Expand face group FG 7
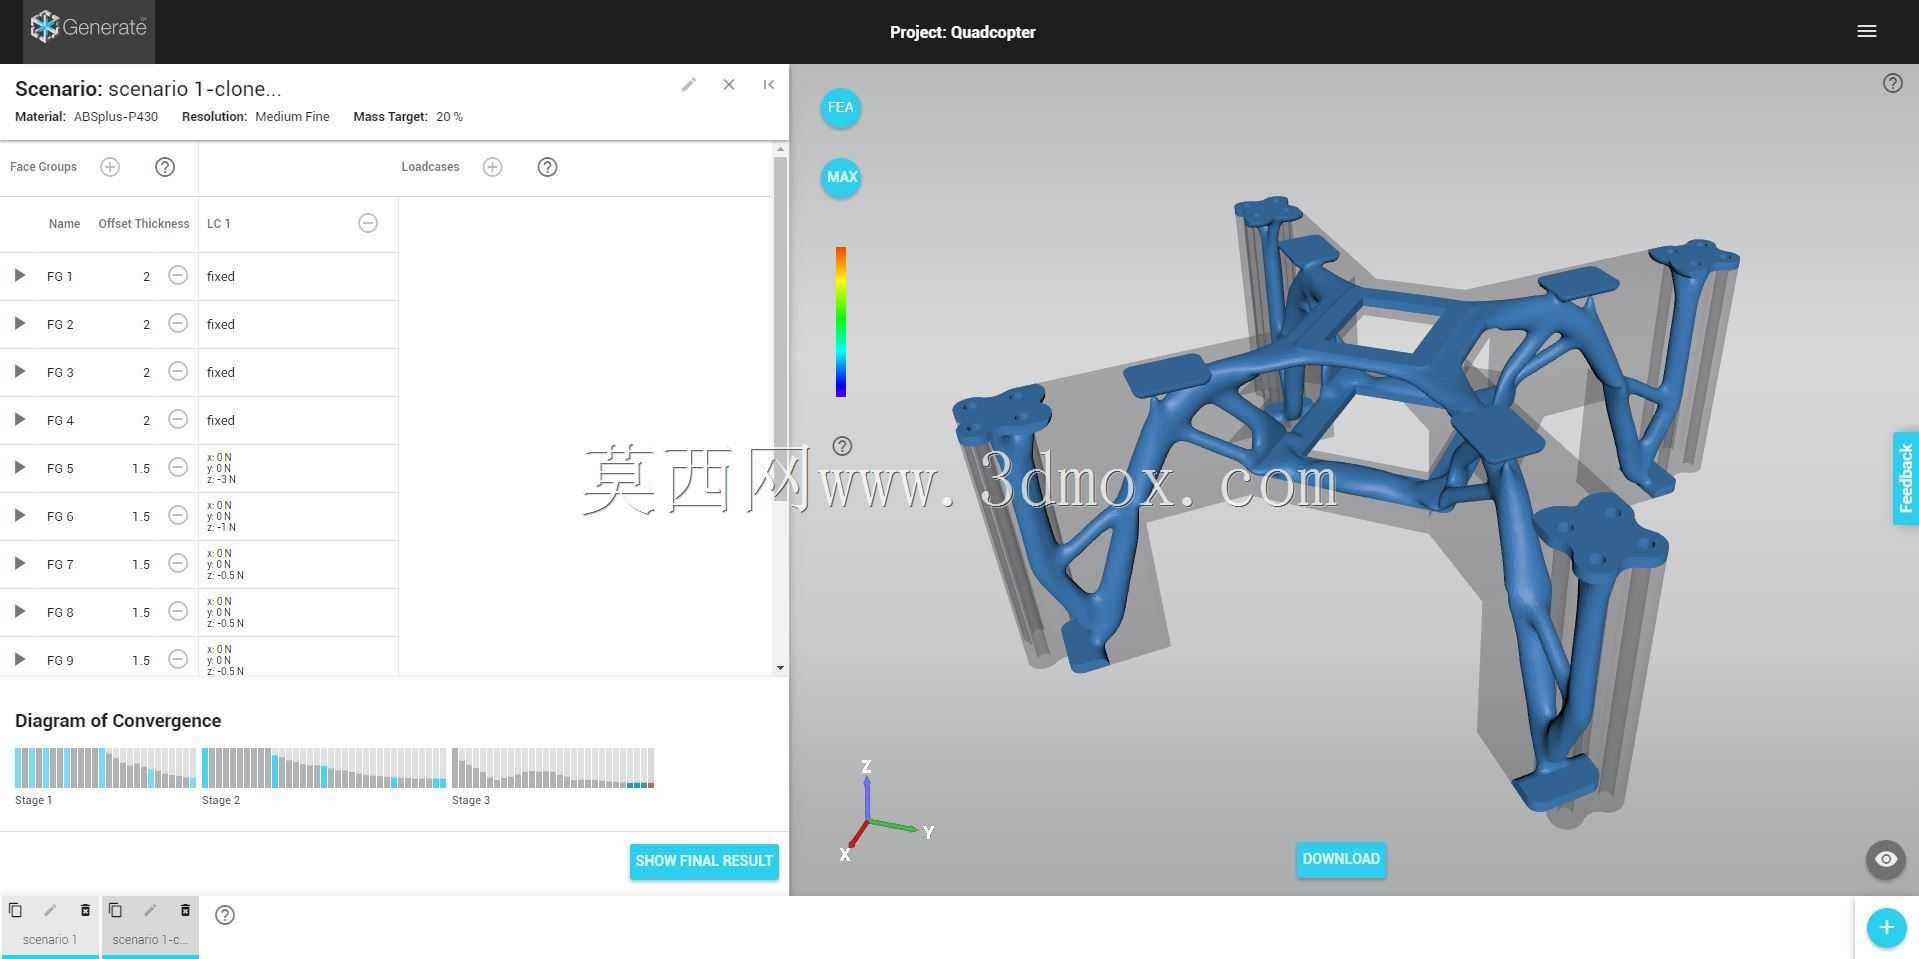This screenshot has width=1919, height=959. pos(19,563)
